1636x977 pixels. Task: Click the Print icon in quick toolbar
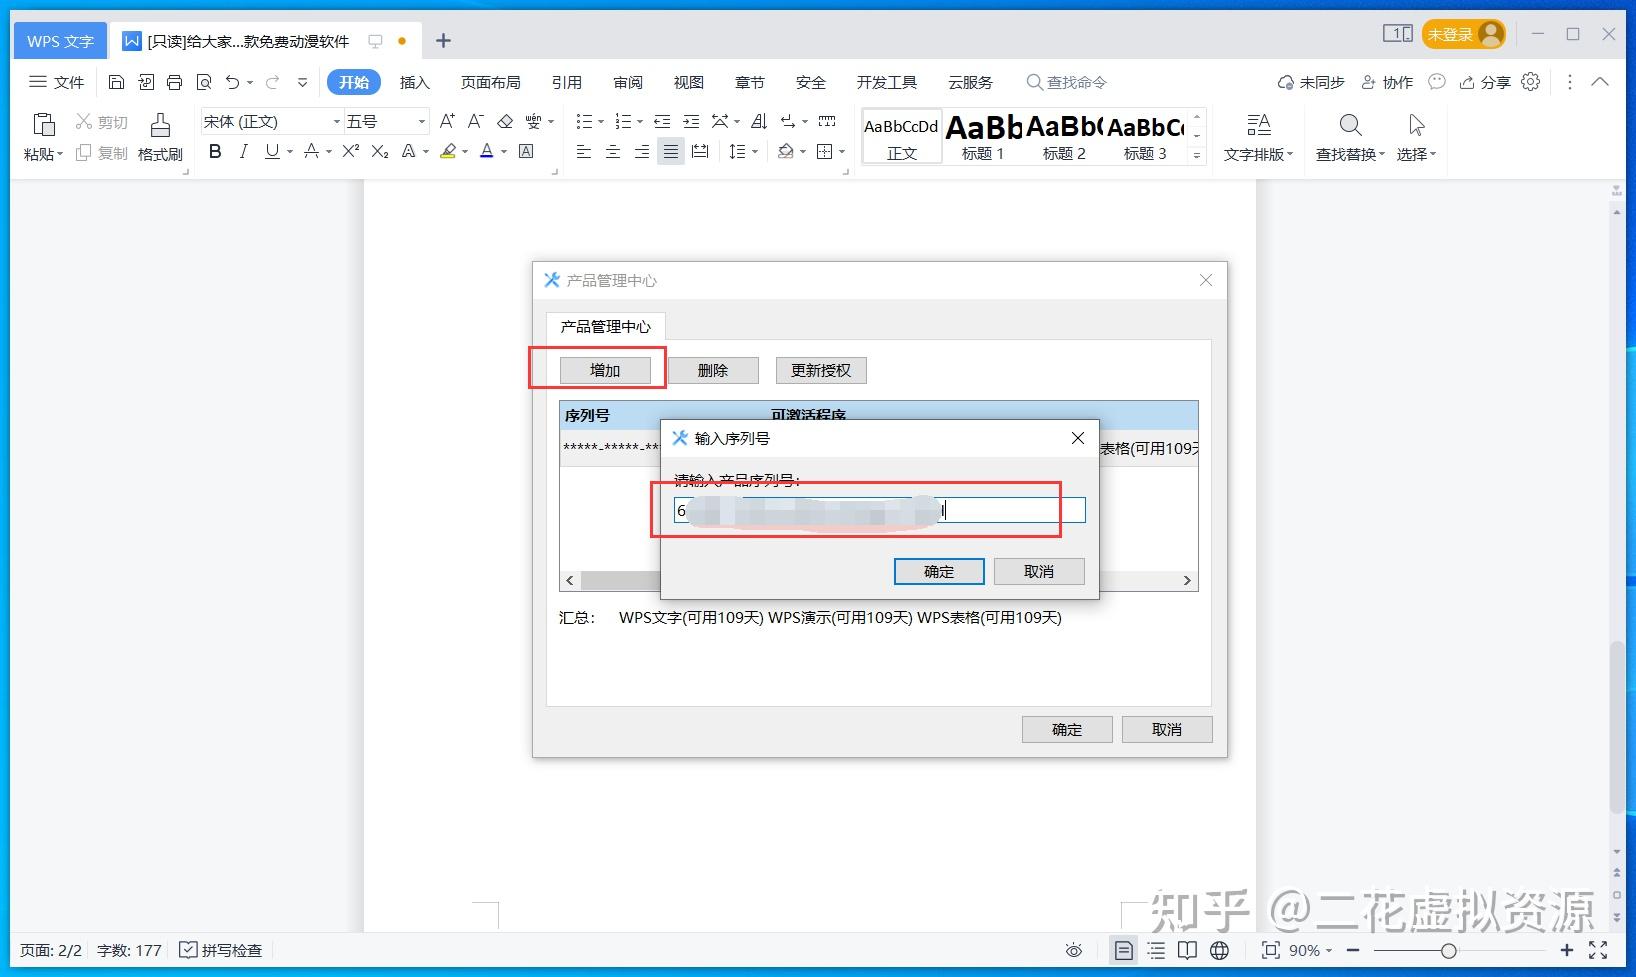click(x=174, y=82)
